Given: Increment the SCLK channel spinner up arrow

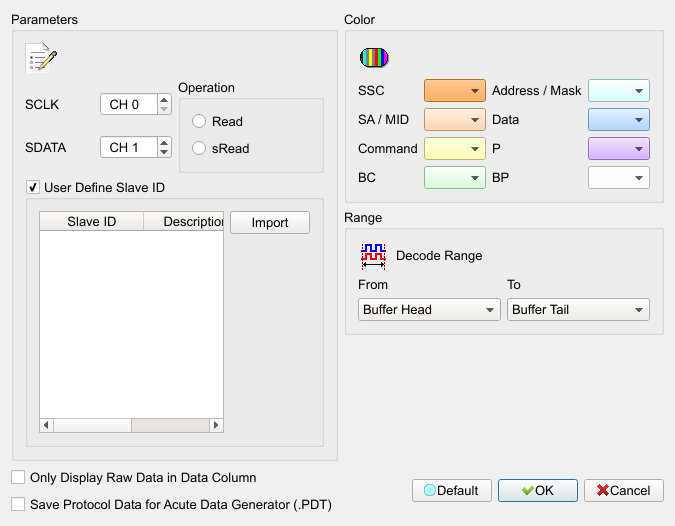Looking at the screenshot, I should pyautogui.click(x=164, y=99).
